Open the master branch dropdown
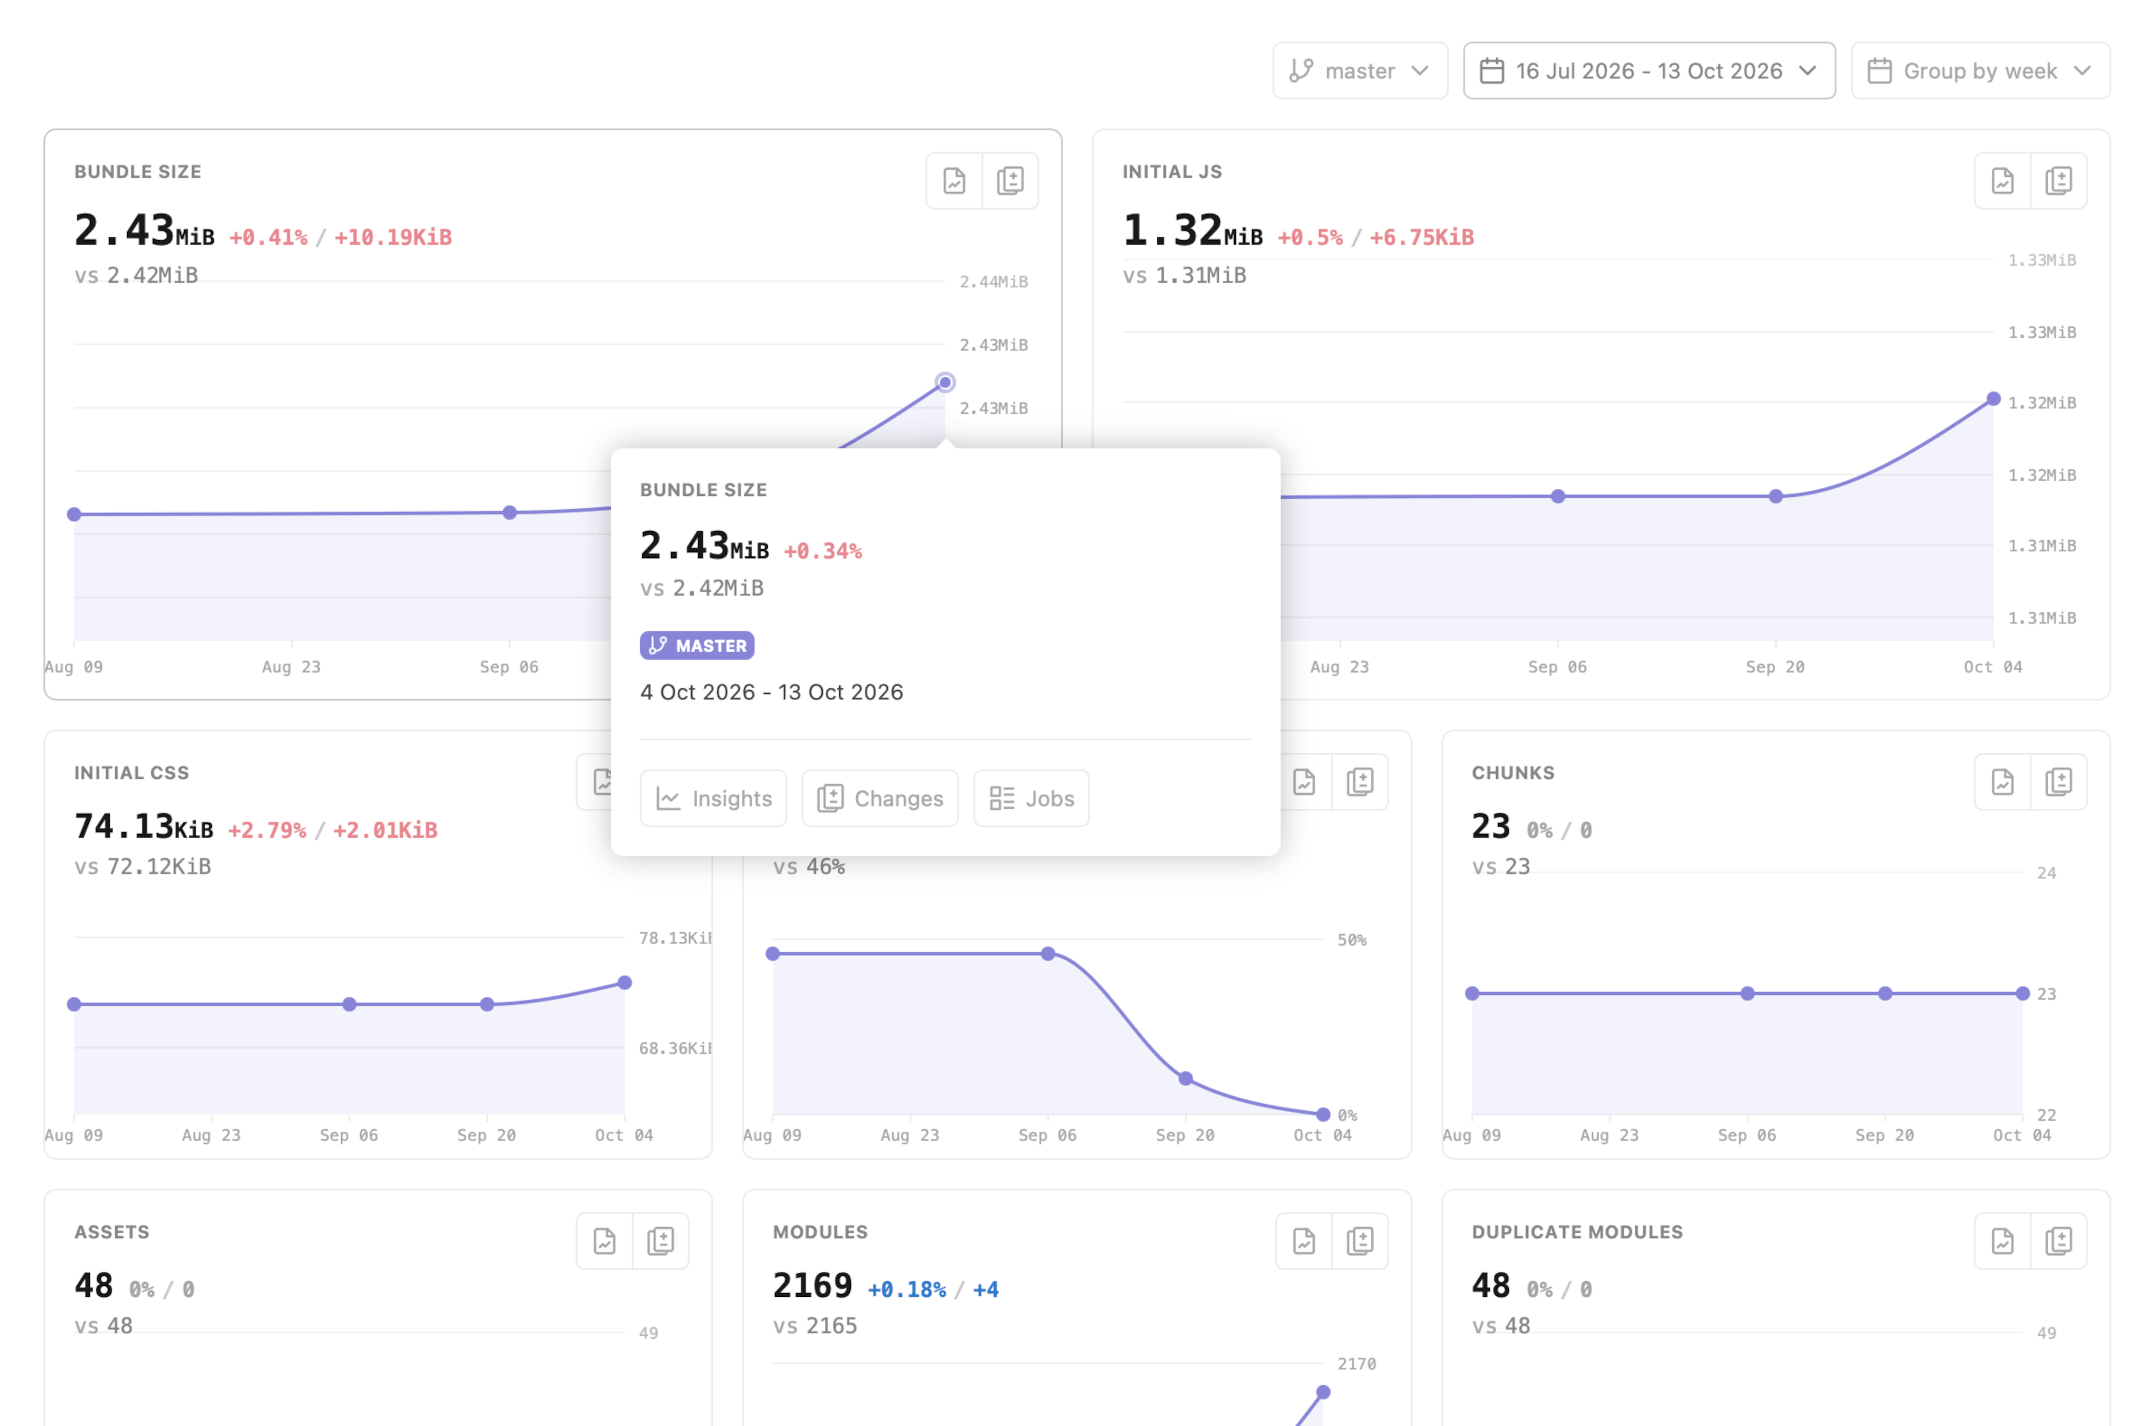This screenshot has height=1426, width=2142. (1359, 71)
